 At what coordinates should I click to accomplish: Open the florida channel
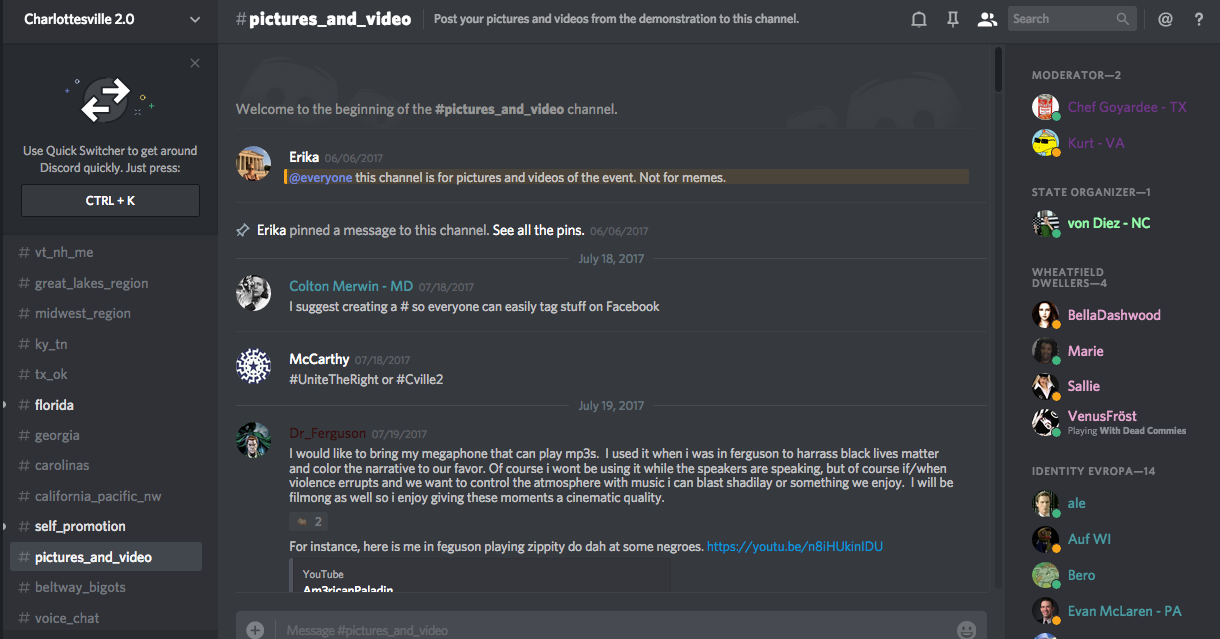pos(54,405)
